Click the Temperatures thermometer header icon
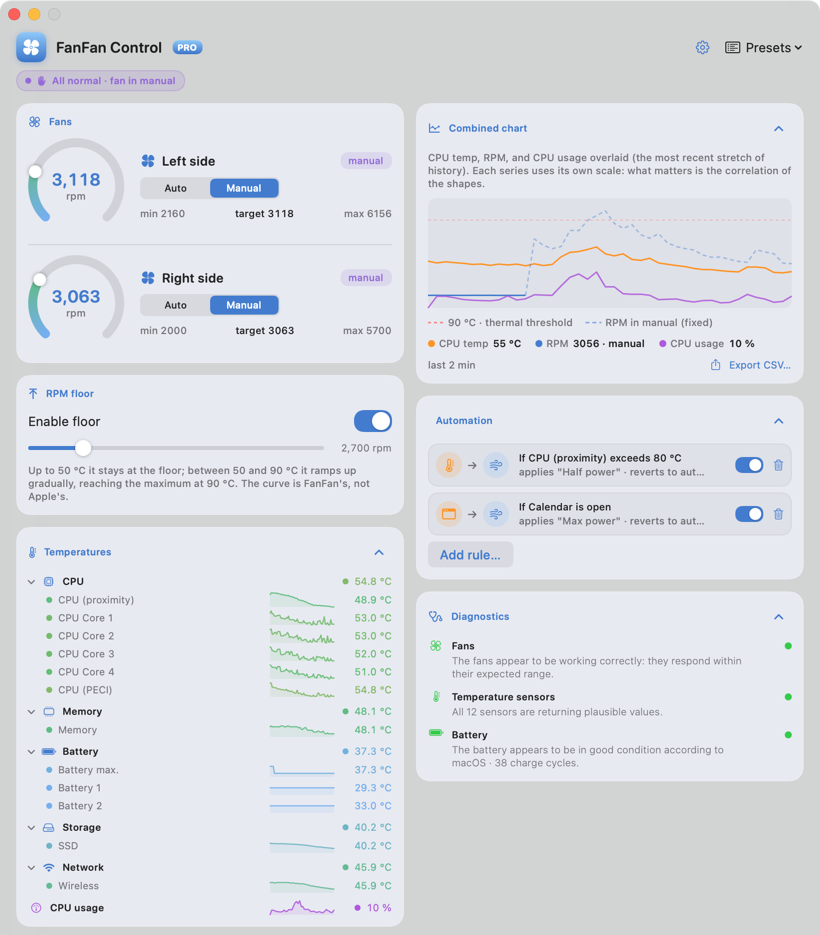 click(32, 552)
